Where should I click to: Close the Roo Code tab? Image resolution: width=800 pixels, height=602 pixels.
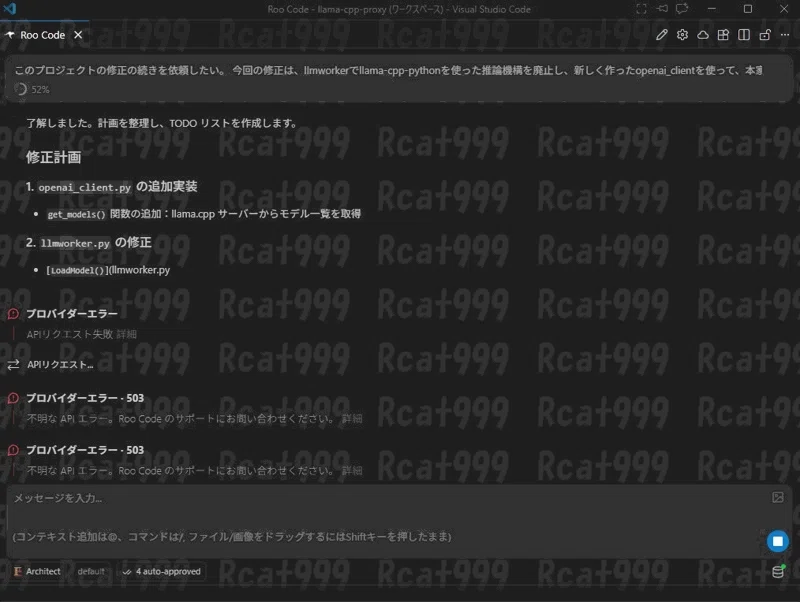click(78, 35)
